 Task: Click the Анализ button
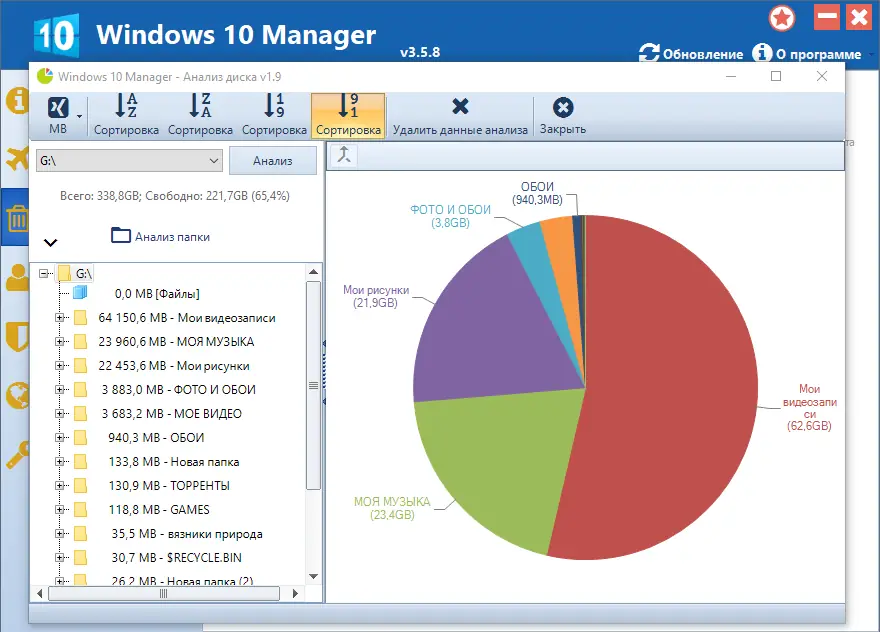(x=273, y=161)
